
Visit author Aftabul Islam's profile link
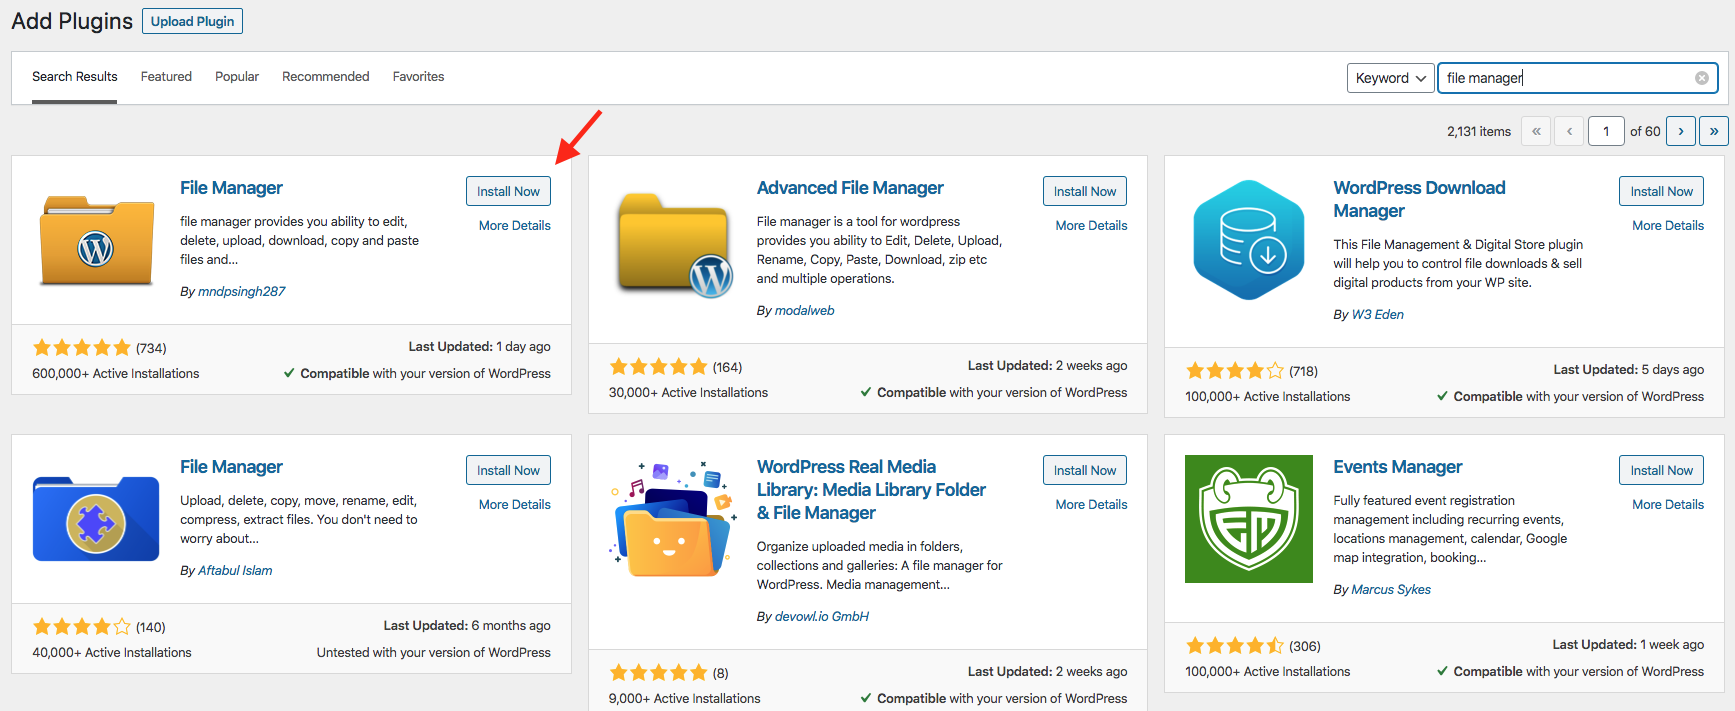coord(235,570)
